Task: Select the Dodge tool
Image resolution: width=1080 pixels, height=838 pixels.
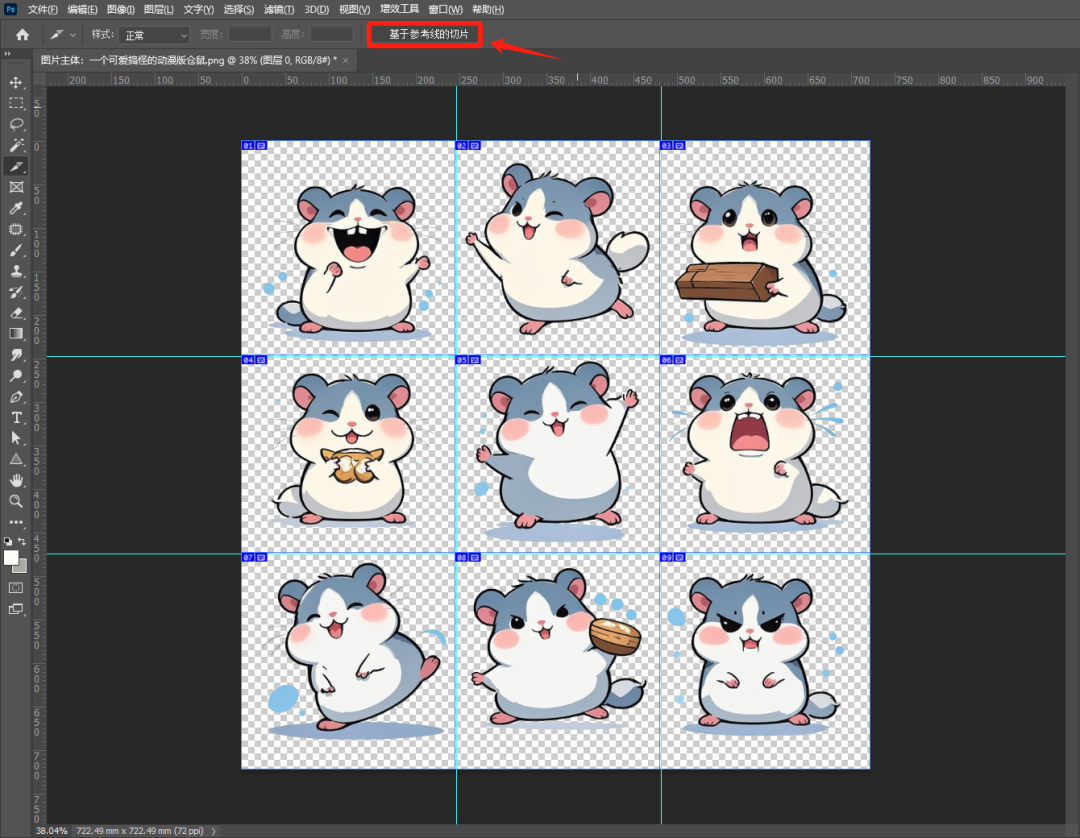Action: (16, 376)
